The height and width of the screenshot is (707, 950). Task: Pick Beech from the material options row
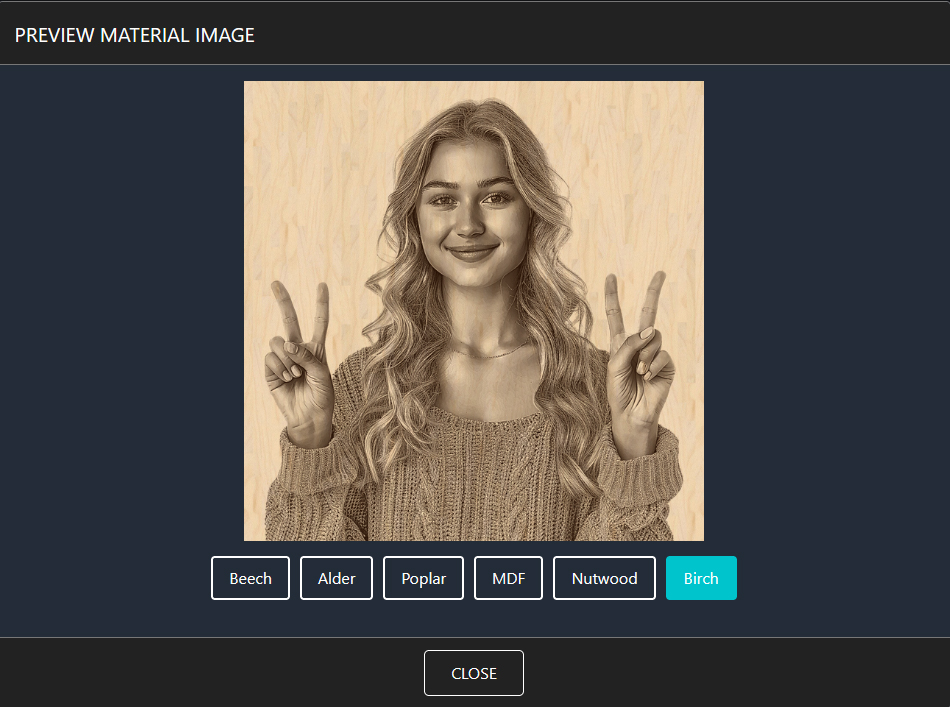click(x=250, y=578)
